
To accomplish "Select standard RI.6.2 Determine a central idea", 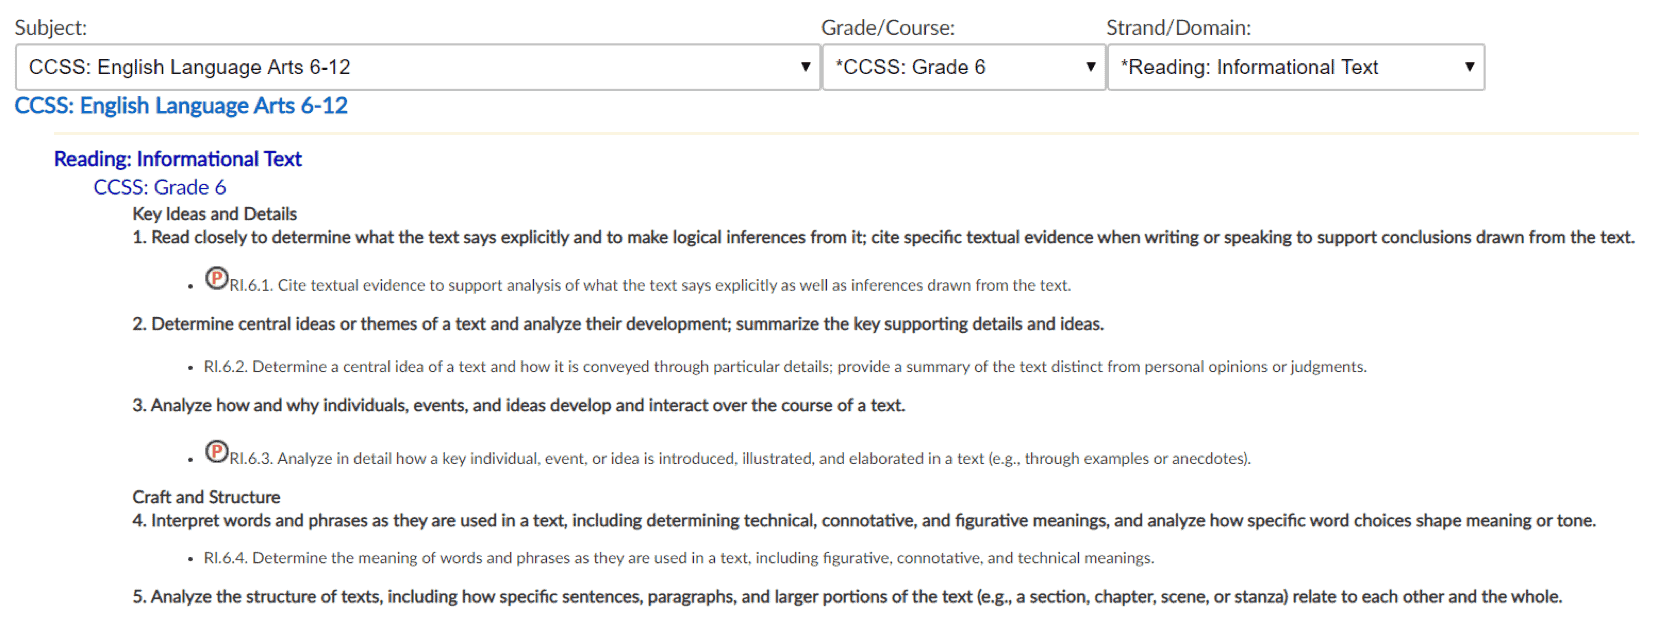I will pyautogui.click(x=785, y=367).
